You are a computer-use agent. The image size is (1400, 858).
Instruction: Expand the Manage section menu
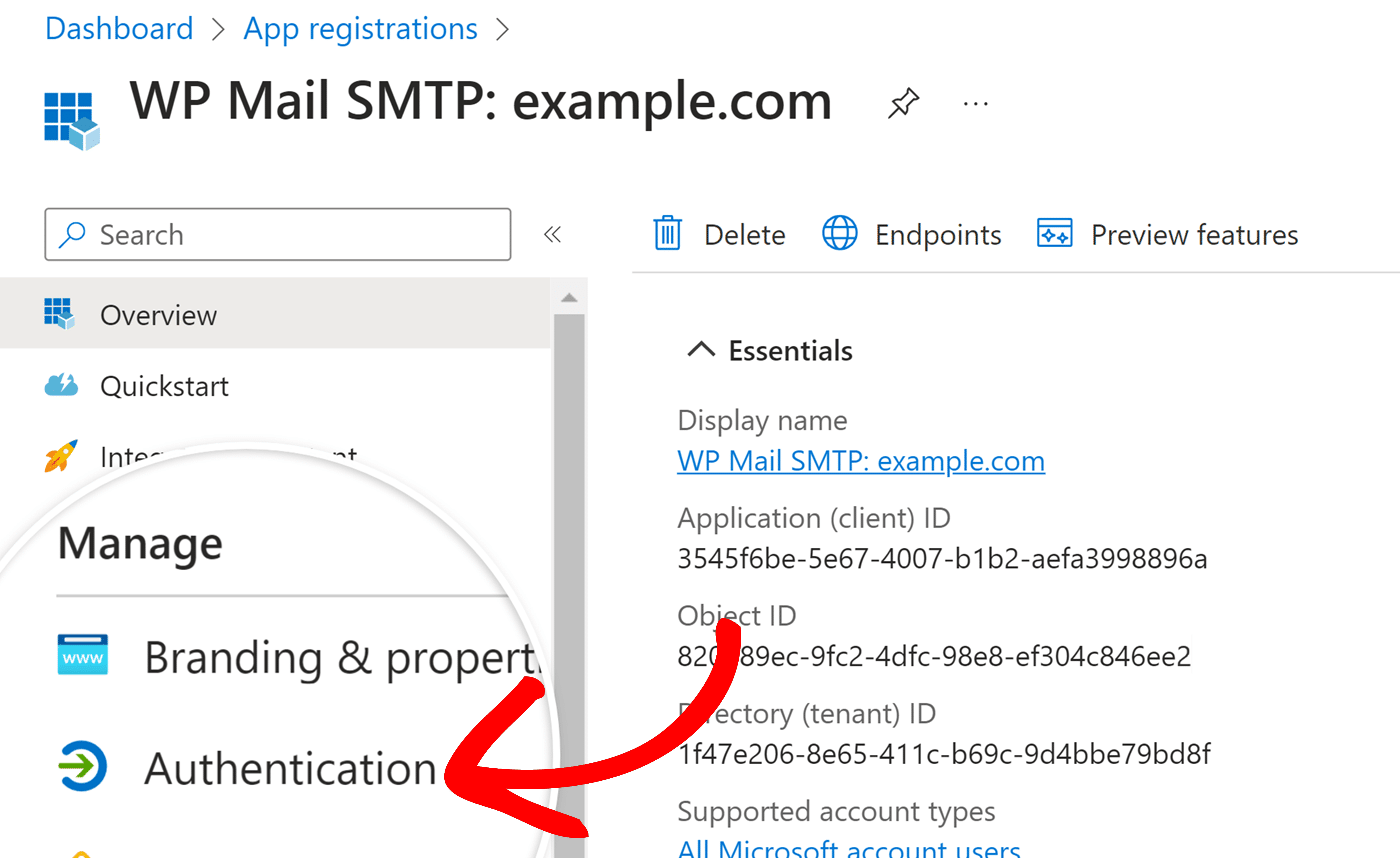138,543
